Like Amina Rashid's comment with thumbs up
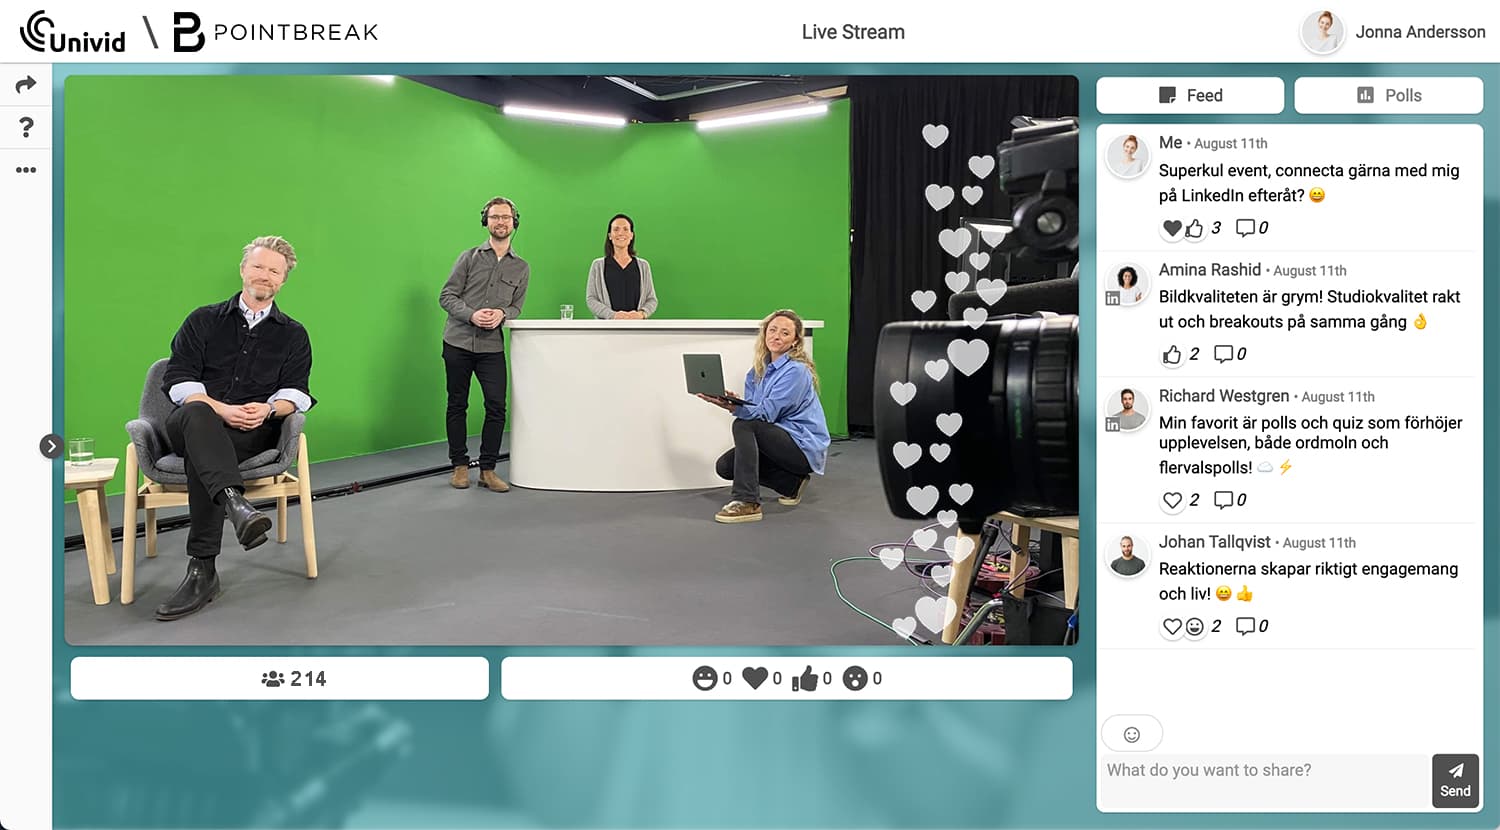Screen dimensions: 1500x830 [x=1172, y=353]
